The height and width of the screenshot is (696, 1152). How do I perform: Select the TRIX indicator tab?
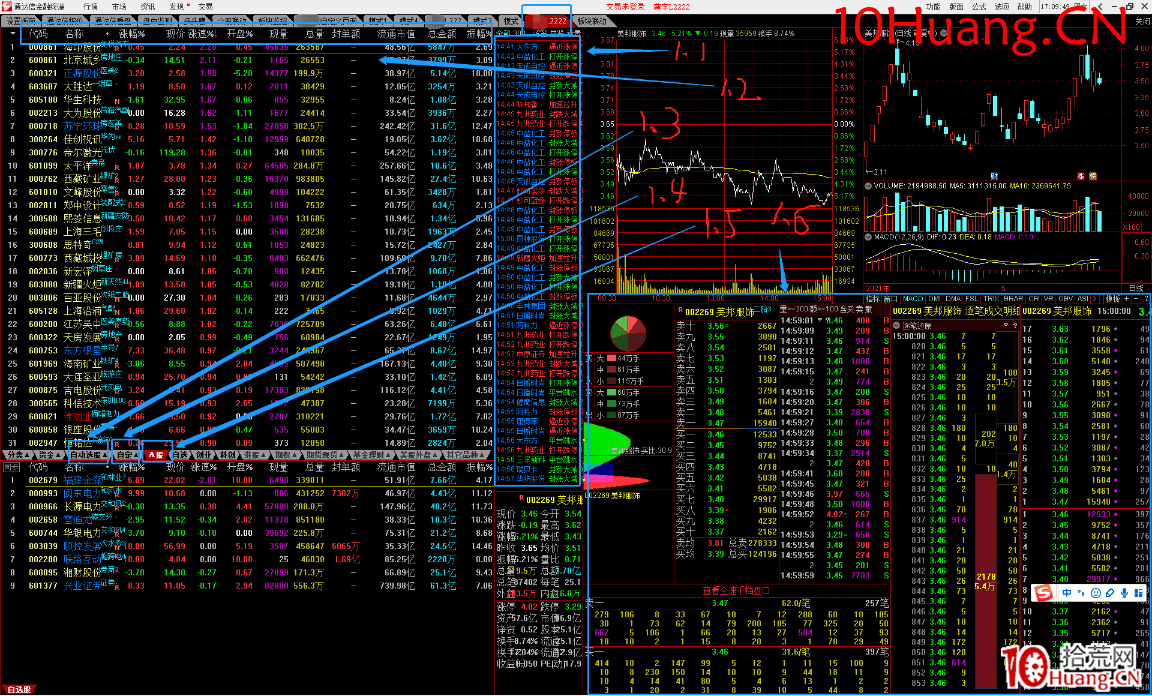coord(991,298)
